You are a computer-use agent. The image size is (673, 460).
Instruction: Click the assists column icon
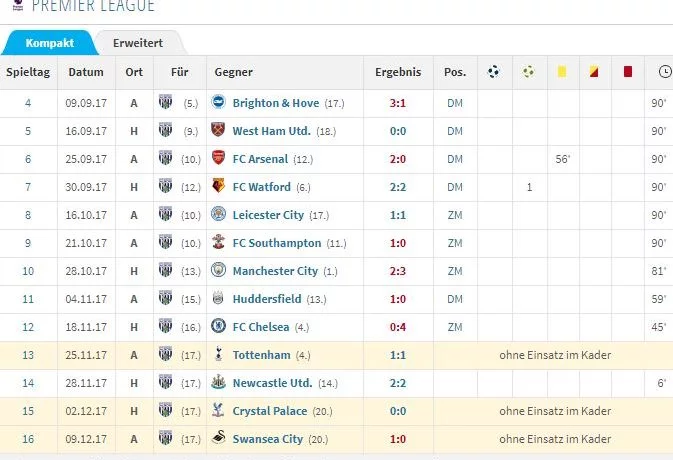[529, 72]
